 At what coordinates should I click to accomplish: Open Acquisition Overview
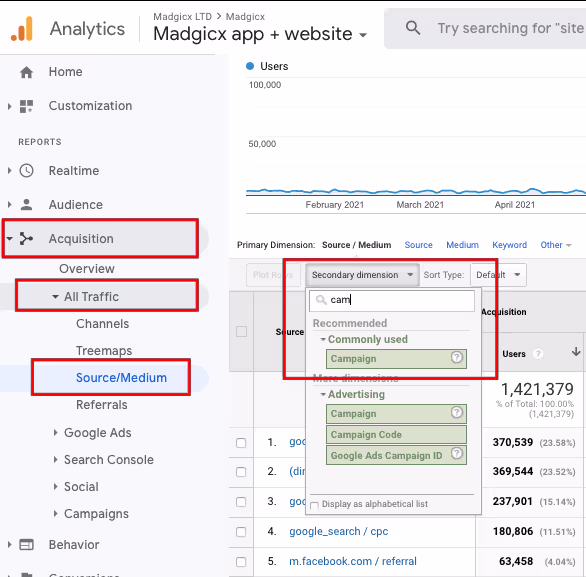[87, 269]
